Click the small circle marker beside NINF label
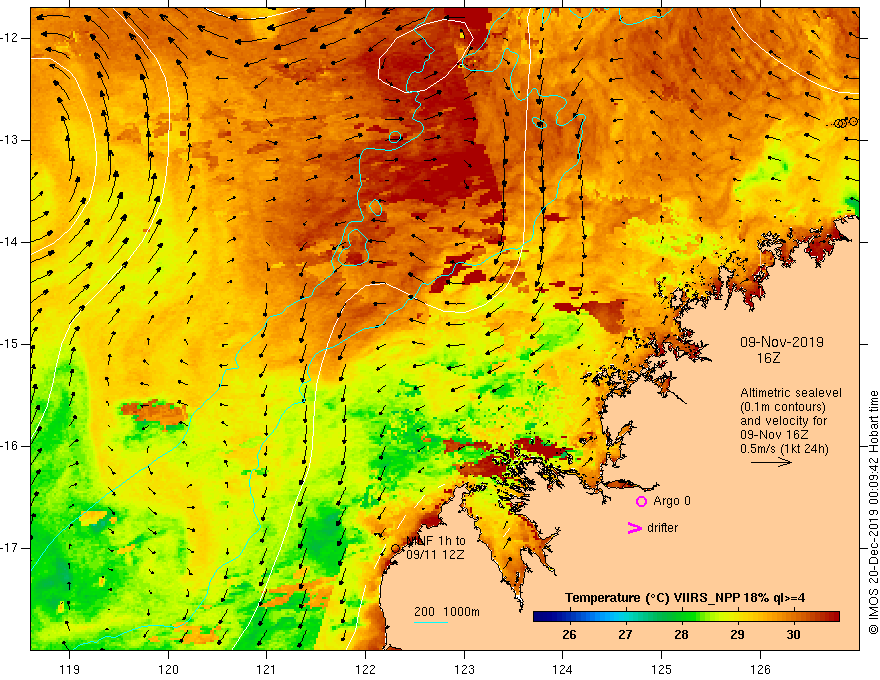Screen dimensions: 880x680 click(x=395, y=548)
